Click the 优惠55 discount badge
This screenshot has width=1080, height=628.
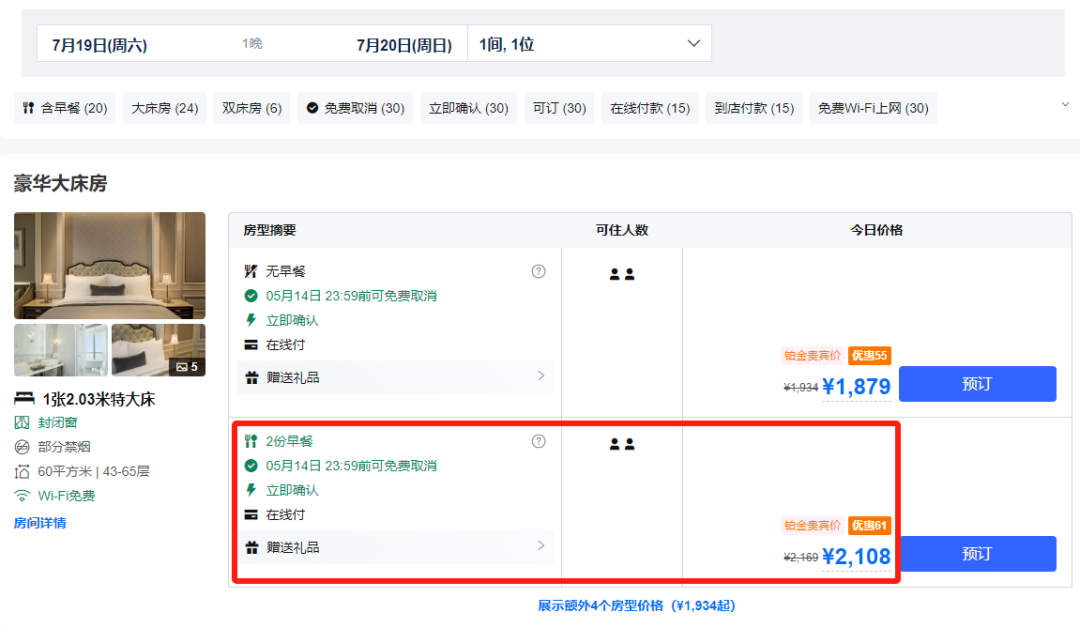click(x=869, y=355)
